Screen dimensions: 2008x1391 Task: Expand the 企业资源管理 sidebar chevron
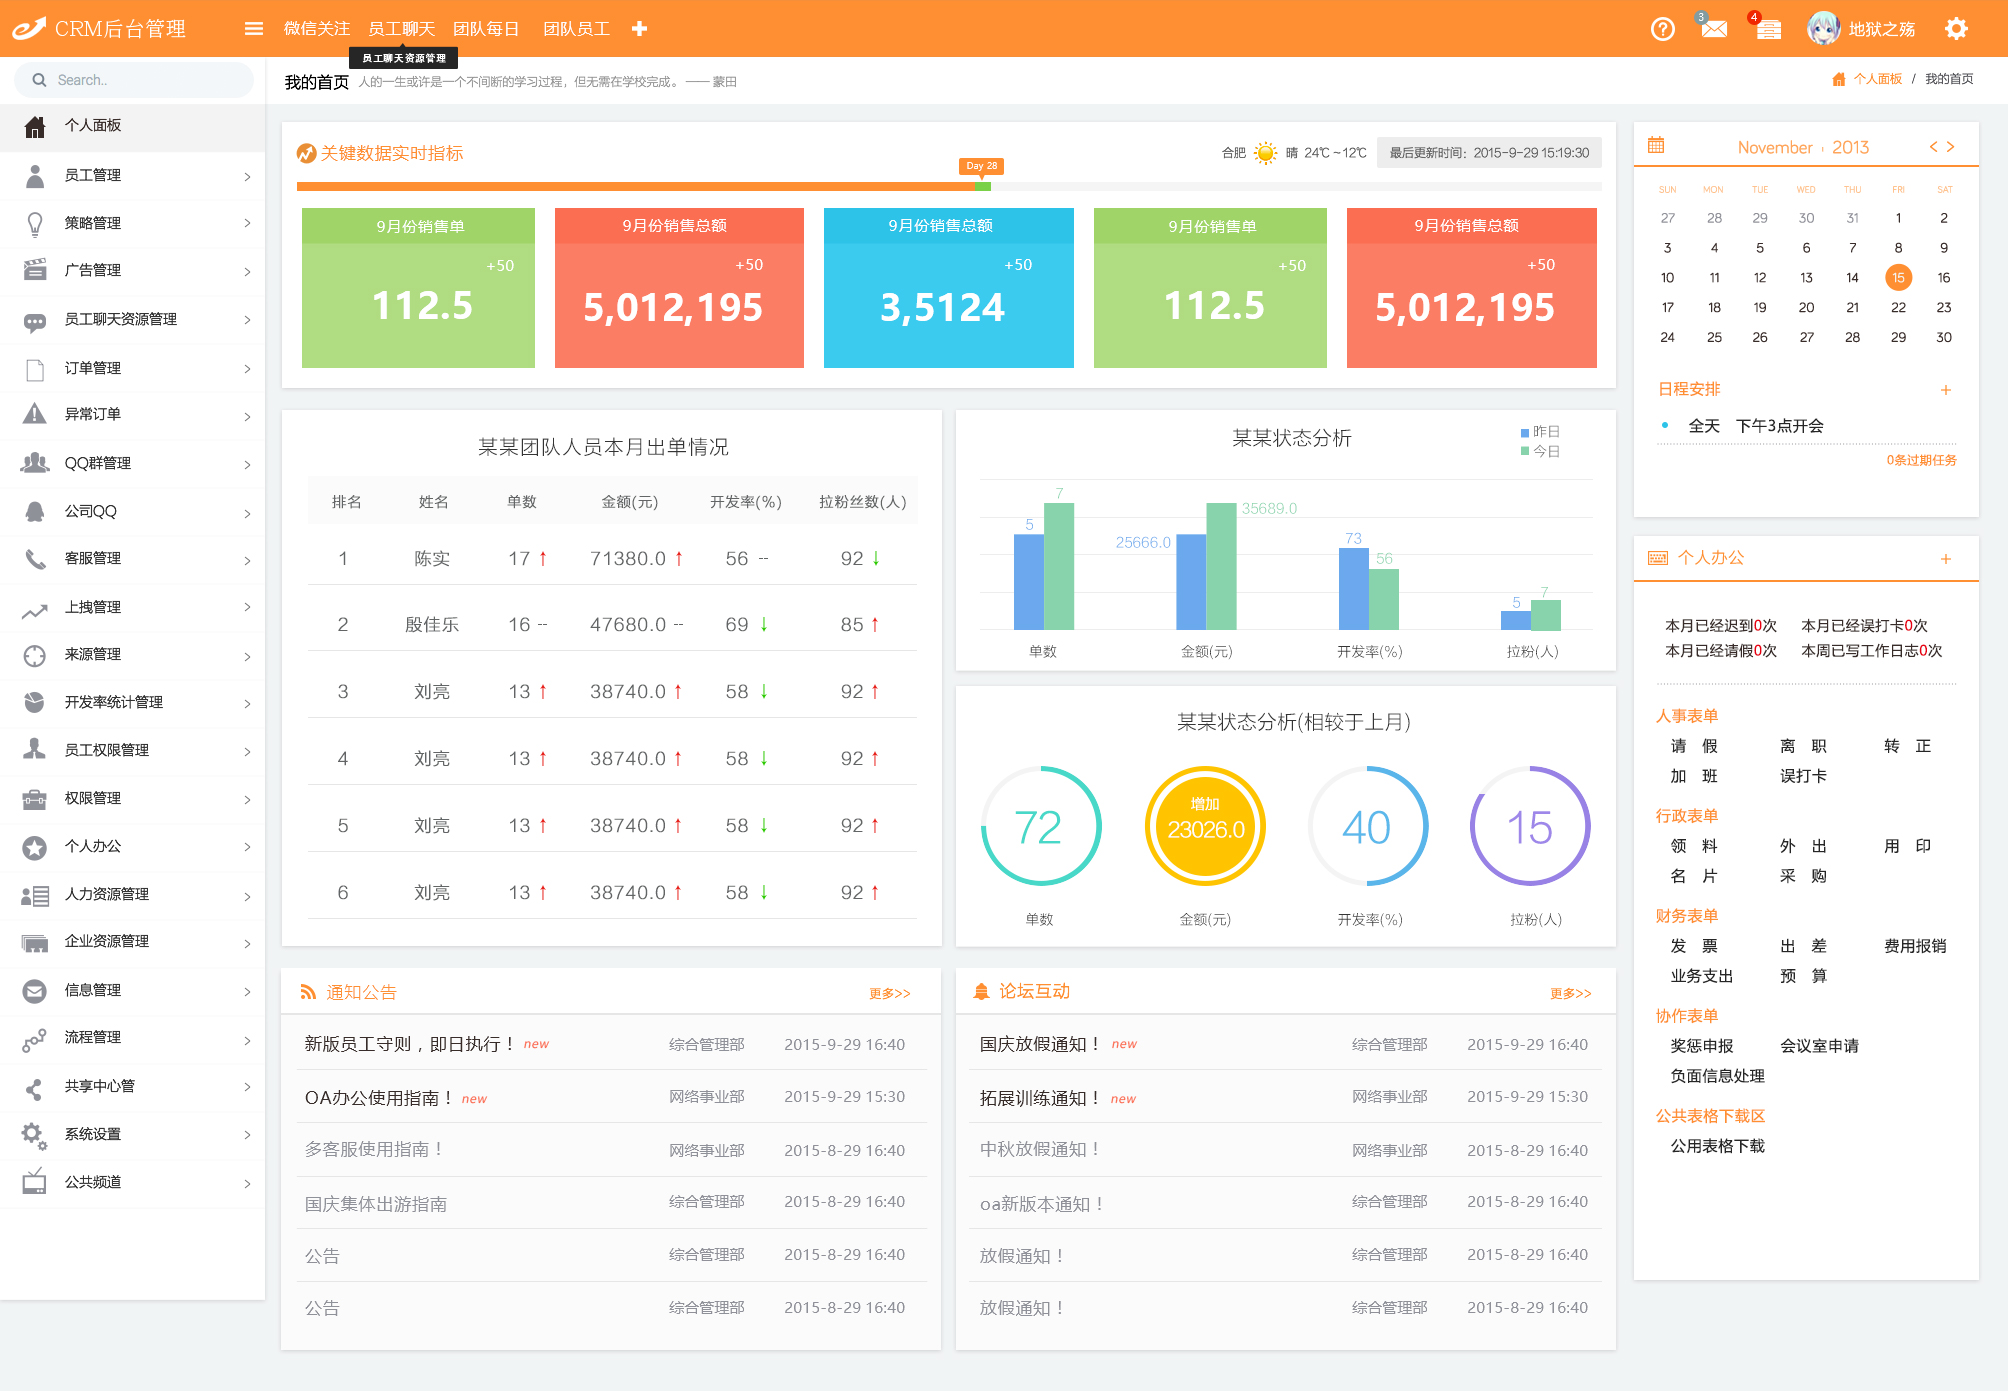pyautogui.click(x=247, y=943)
